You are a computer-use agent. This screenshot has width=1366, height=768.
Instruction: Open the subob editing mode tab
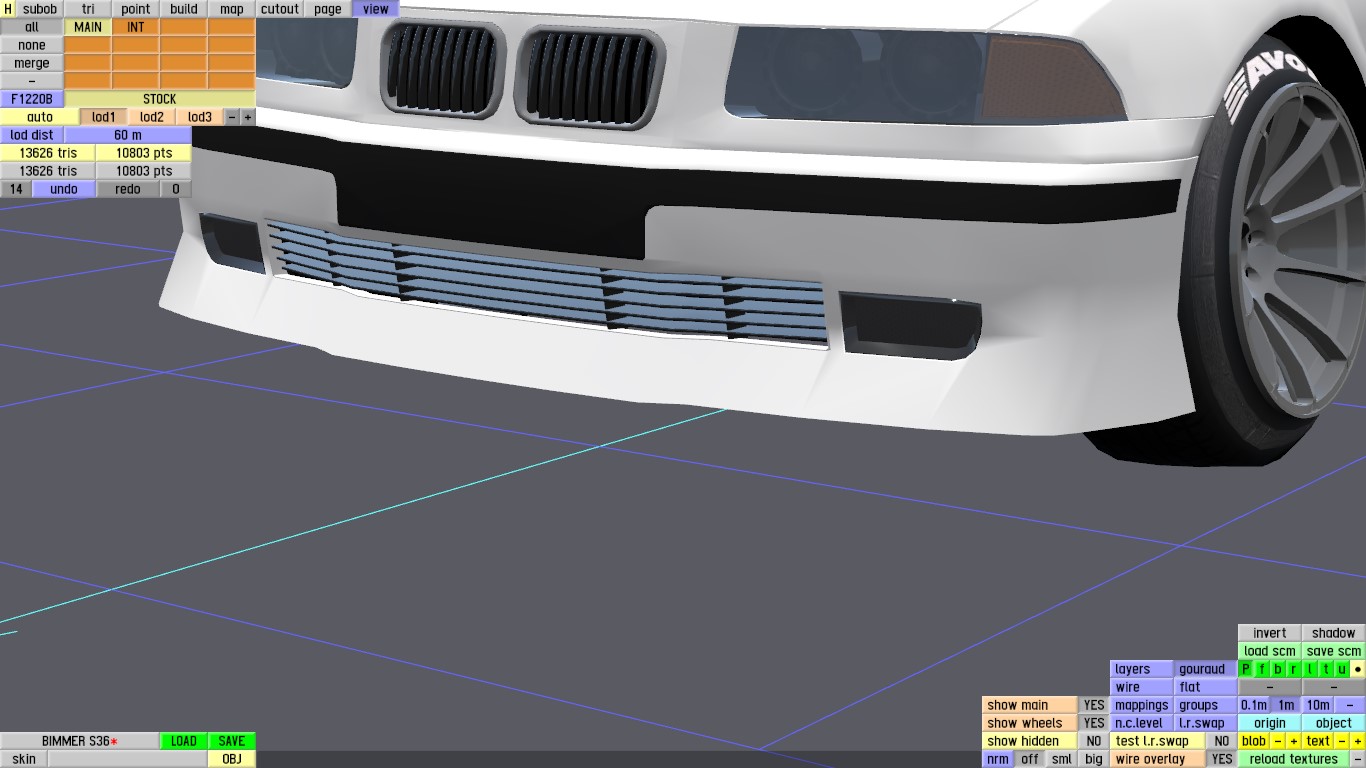tap(40, 9)
